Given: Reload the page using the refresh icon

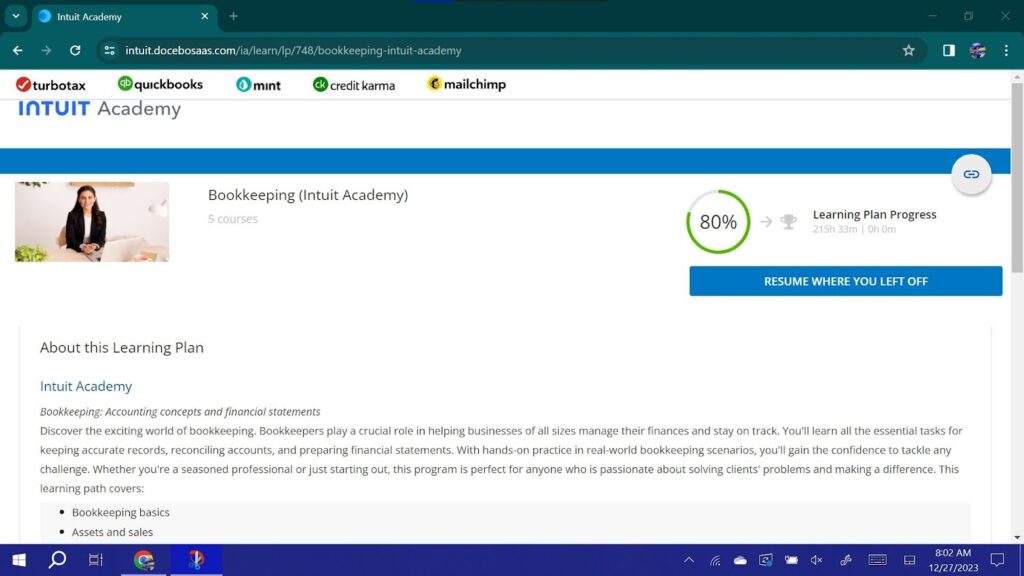Looking at the screenshot, I should pyautogui.click(x=75, y=50).
